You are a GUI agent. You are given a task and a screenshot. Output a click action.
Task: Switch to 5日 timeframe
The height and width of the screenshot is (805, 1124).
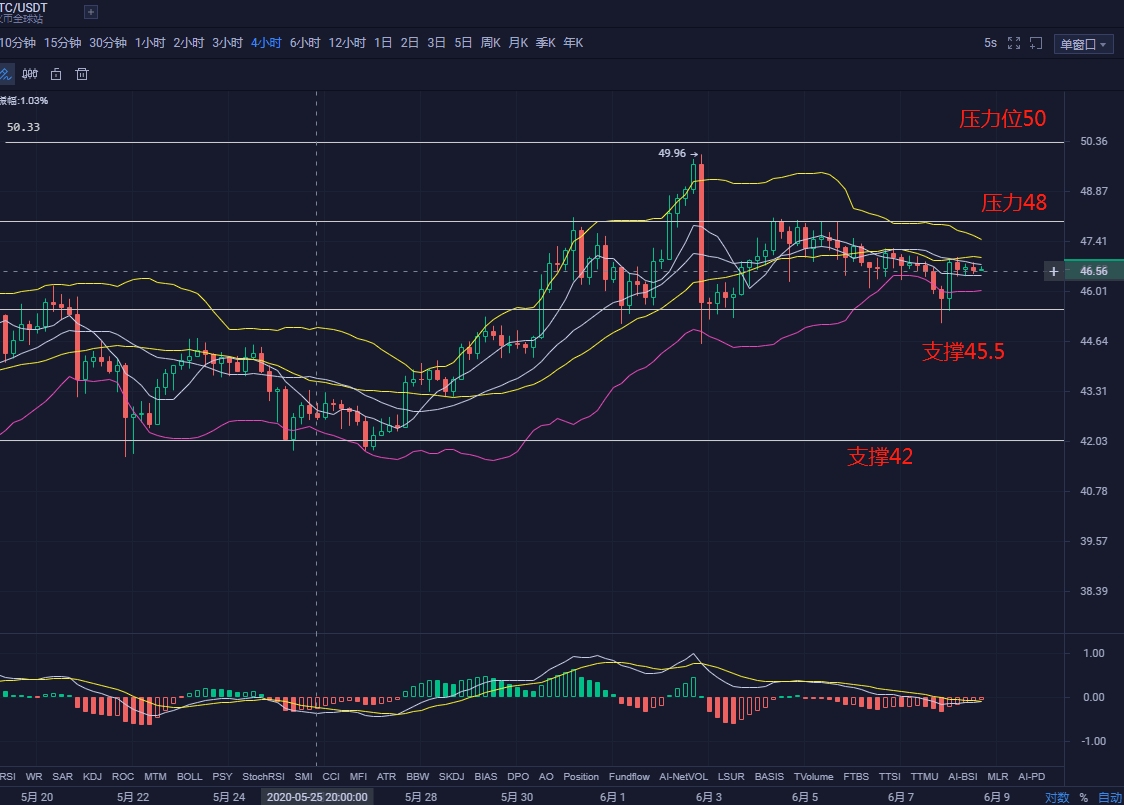tap(463, 43)
